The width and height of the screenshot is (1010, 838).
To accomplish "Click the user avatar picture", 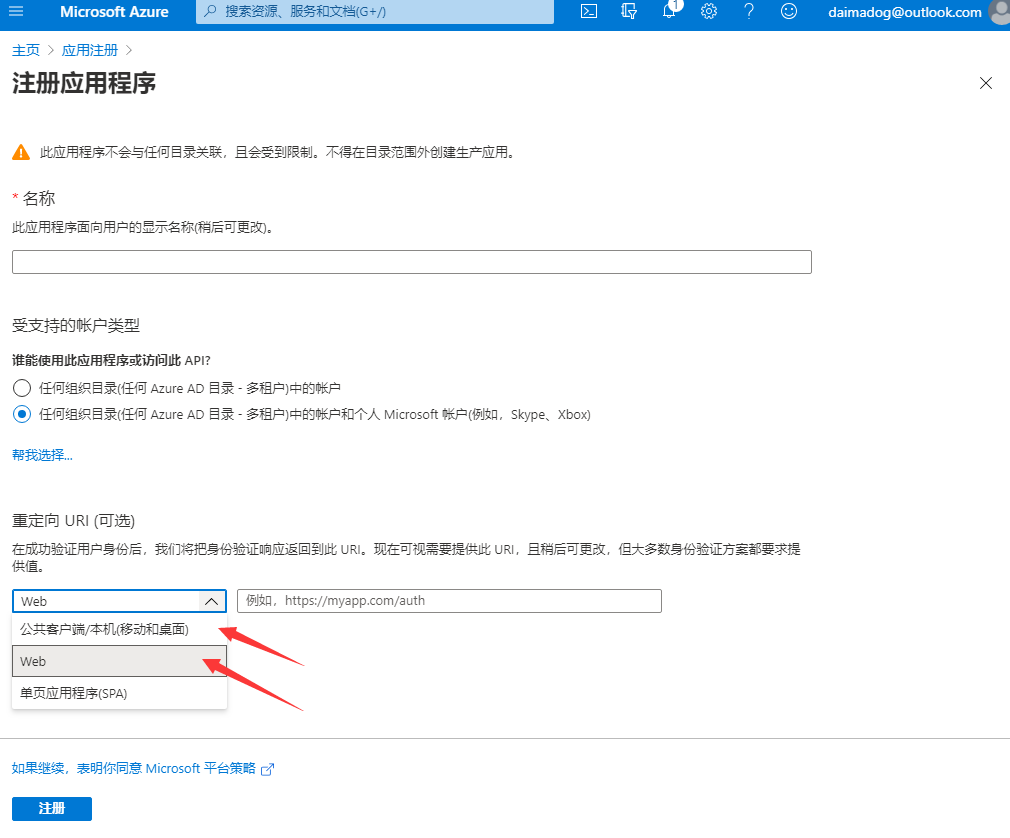I will 1000,12.
